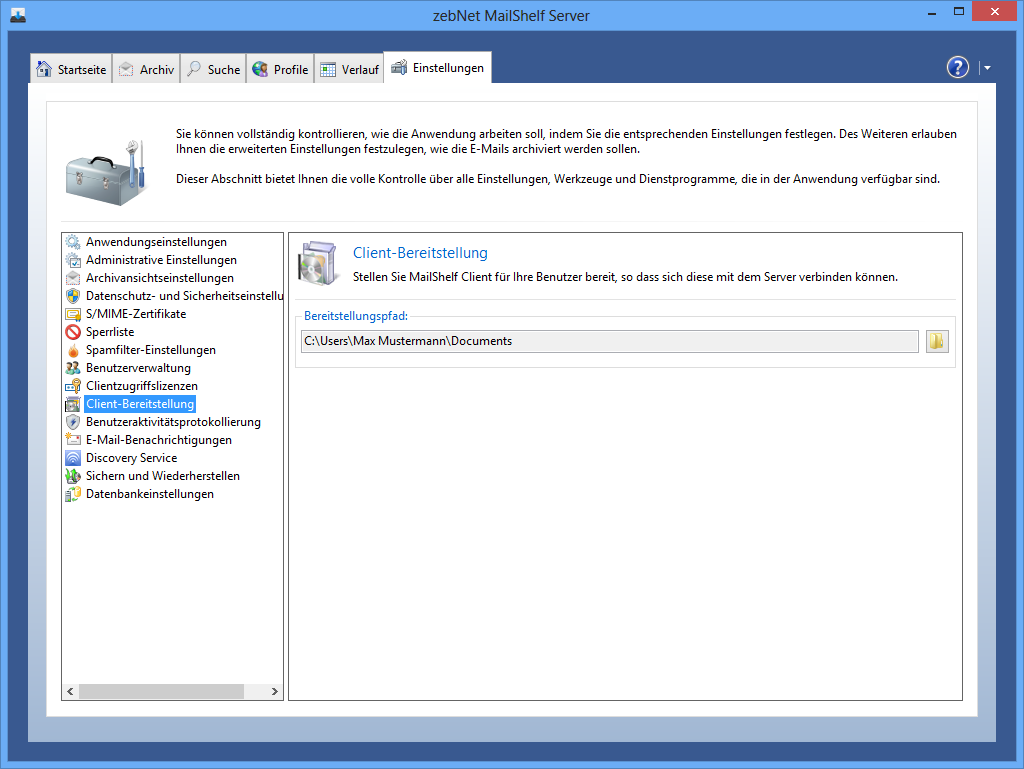Click the users icon of Benutzerverwaltung
The height and width of the screenshot is (769, 1024).
point(73,368)
